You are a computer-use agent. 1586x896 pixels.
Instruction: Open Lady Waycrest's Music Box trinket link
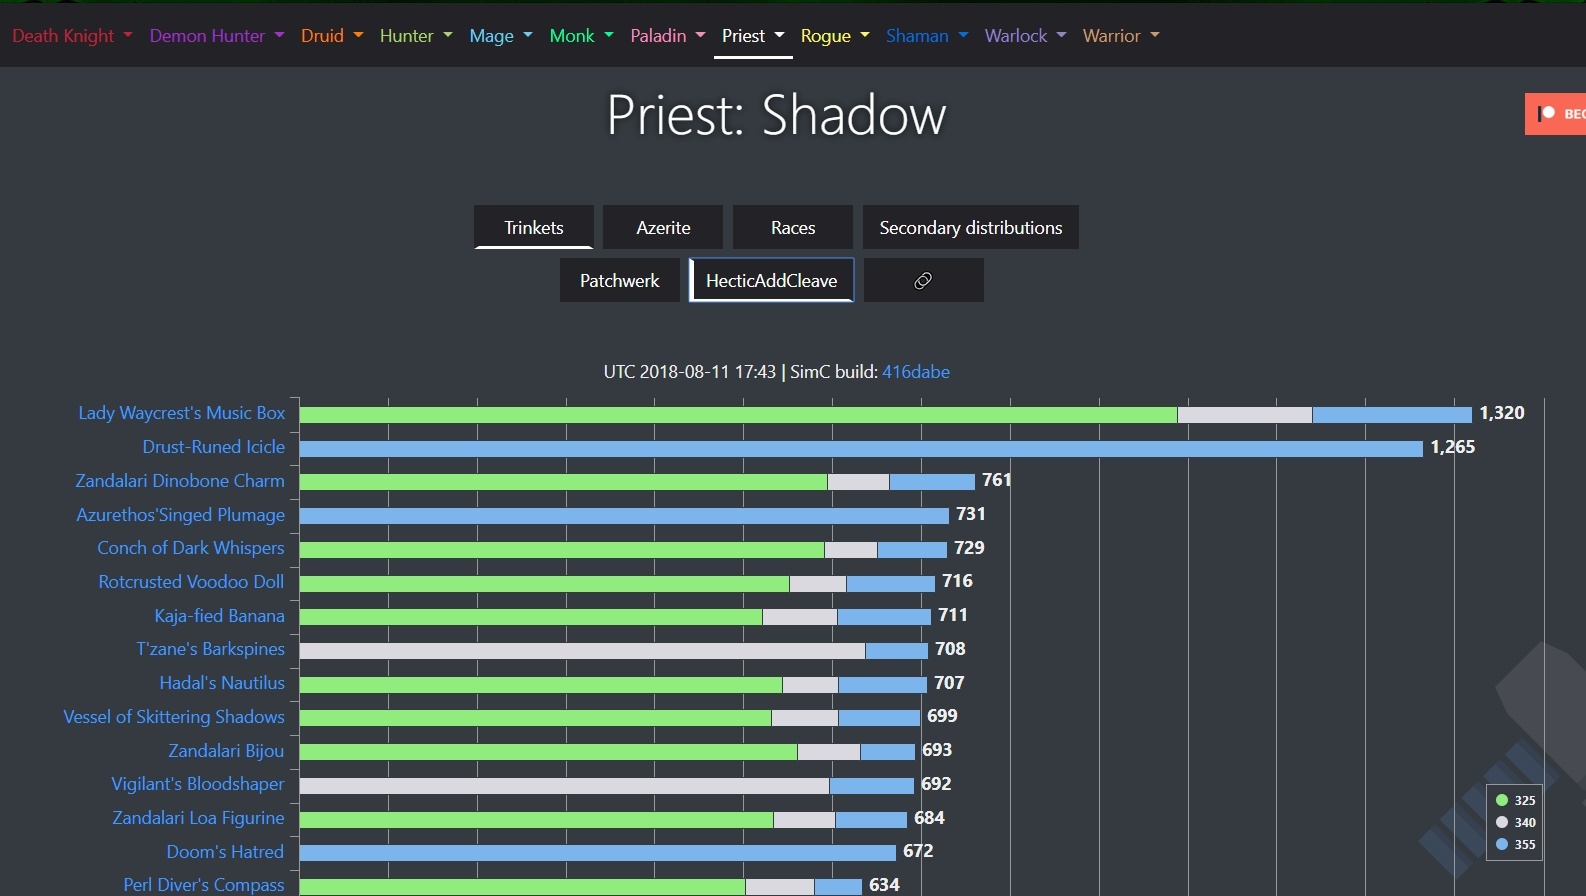[x=182, y=413]
